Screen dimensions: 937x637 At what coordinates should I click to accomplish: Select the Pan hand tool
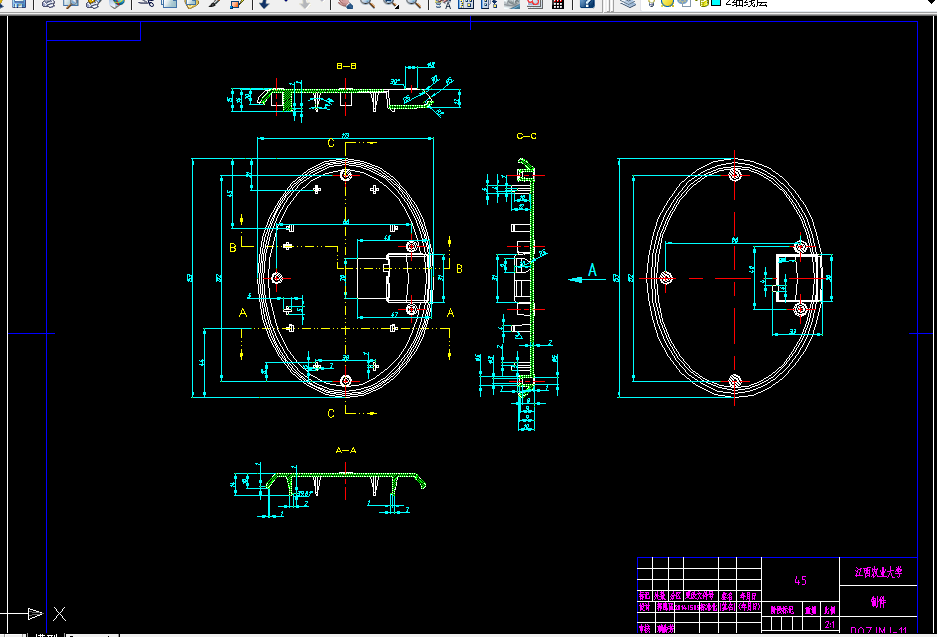345,3
